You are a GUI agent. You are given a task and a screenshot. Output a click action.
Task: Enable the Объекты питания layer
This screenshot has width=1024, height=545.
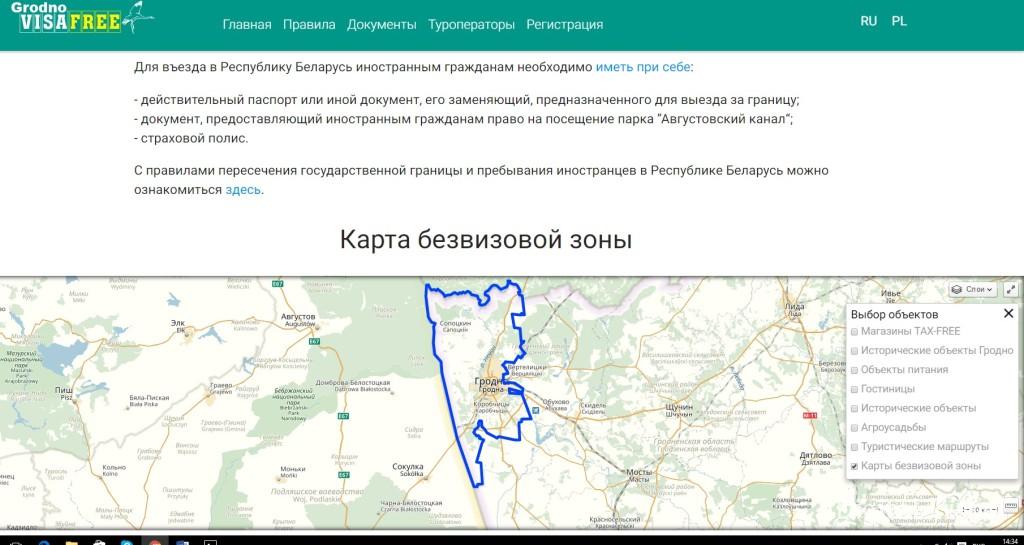pyautogui.click(x=854, y=370)
